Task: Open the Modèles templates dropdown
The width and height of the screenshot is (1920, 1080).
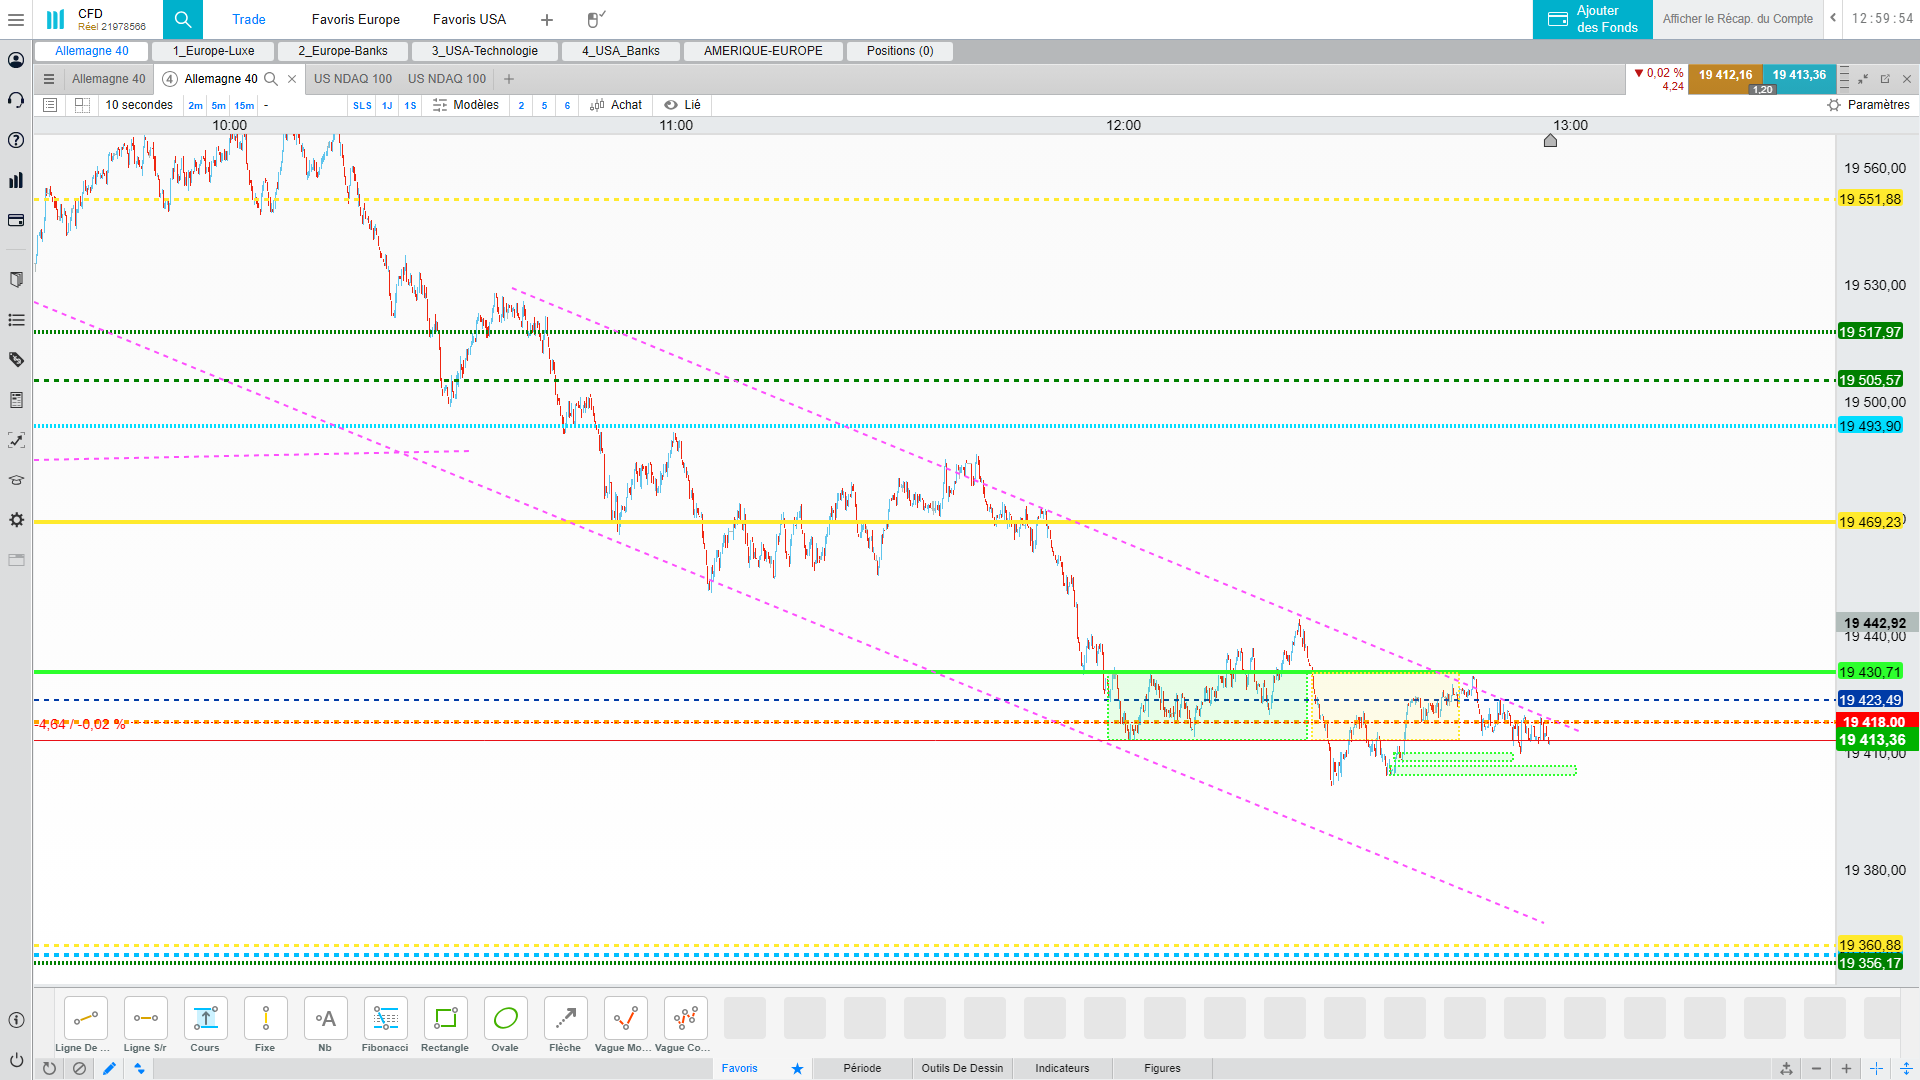Action: coord(466,105)
